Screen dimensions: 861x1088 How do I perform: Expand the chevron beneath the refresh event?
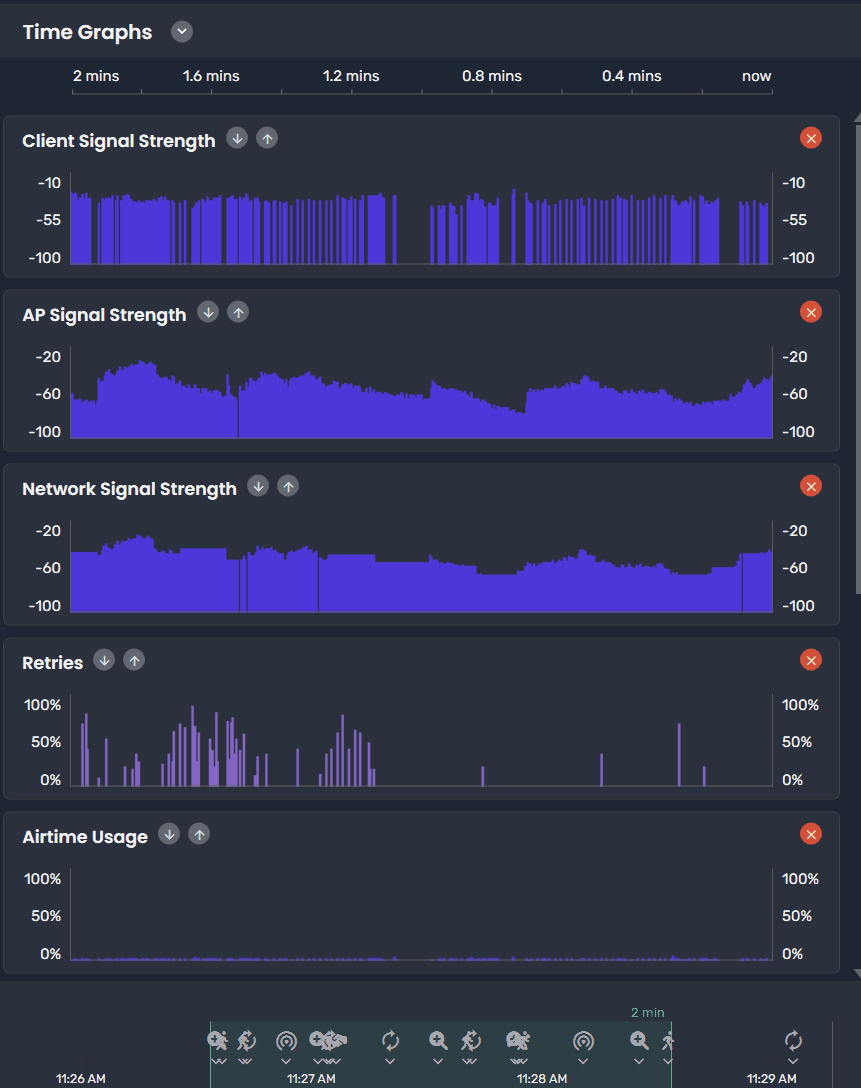[389, 1062]
